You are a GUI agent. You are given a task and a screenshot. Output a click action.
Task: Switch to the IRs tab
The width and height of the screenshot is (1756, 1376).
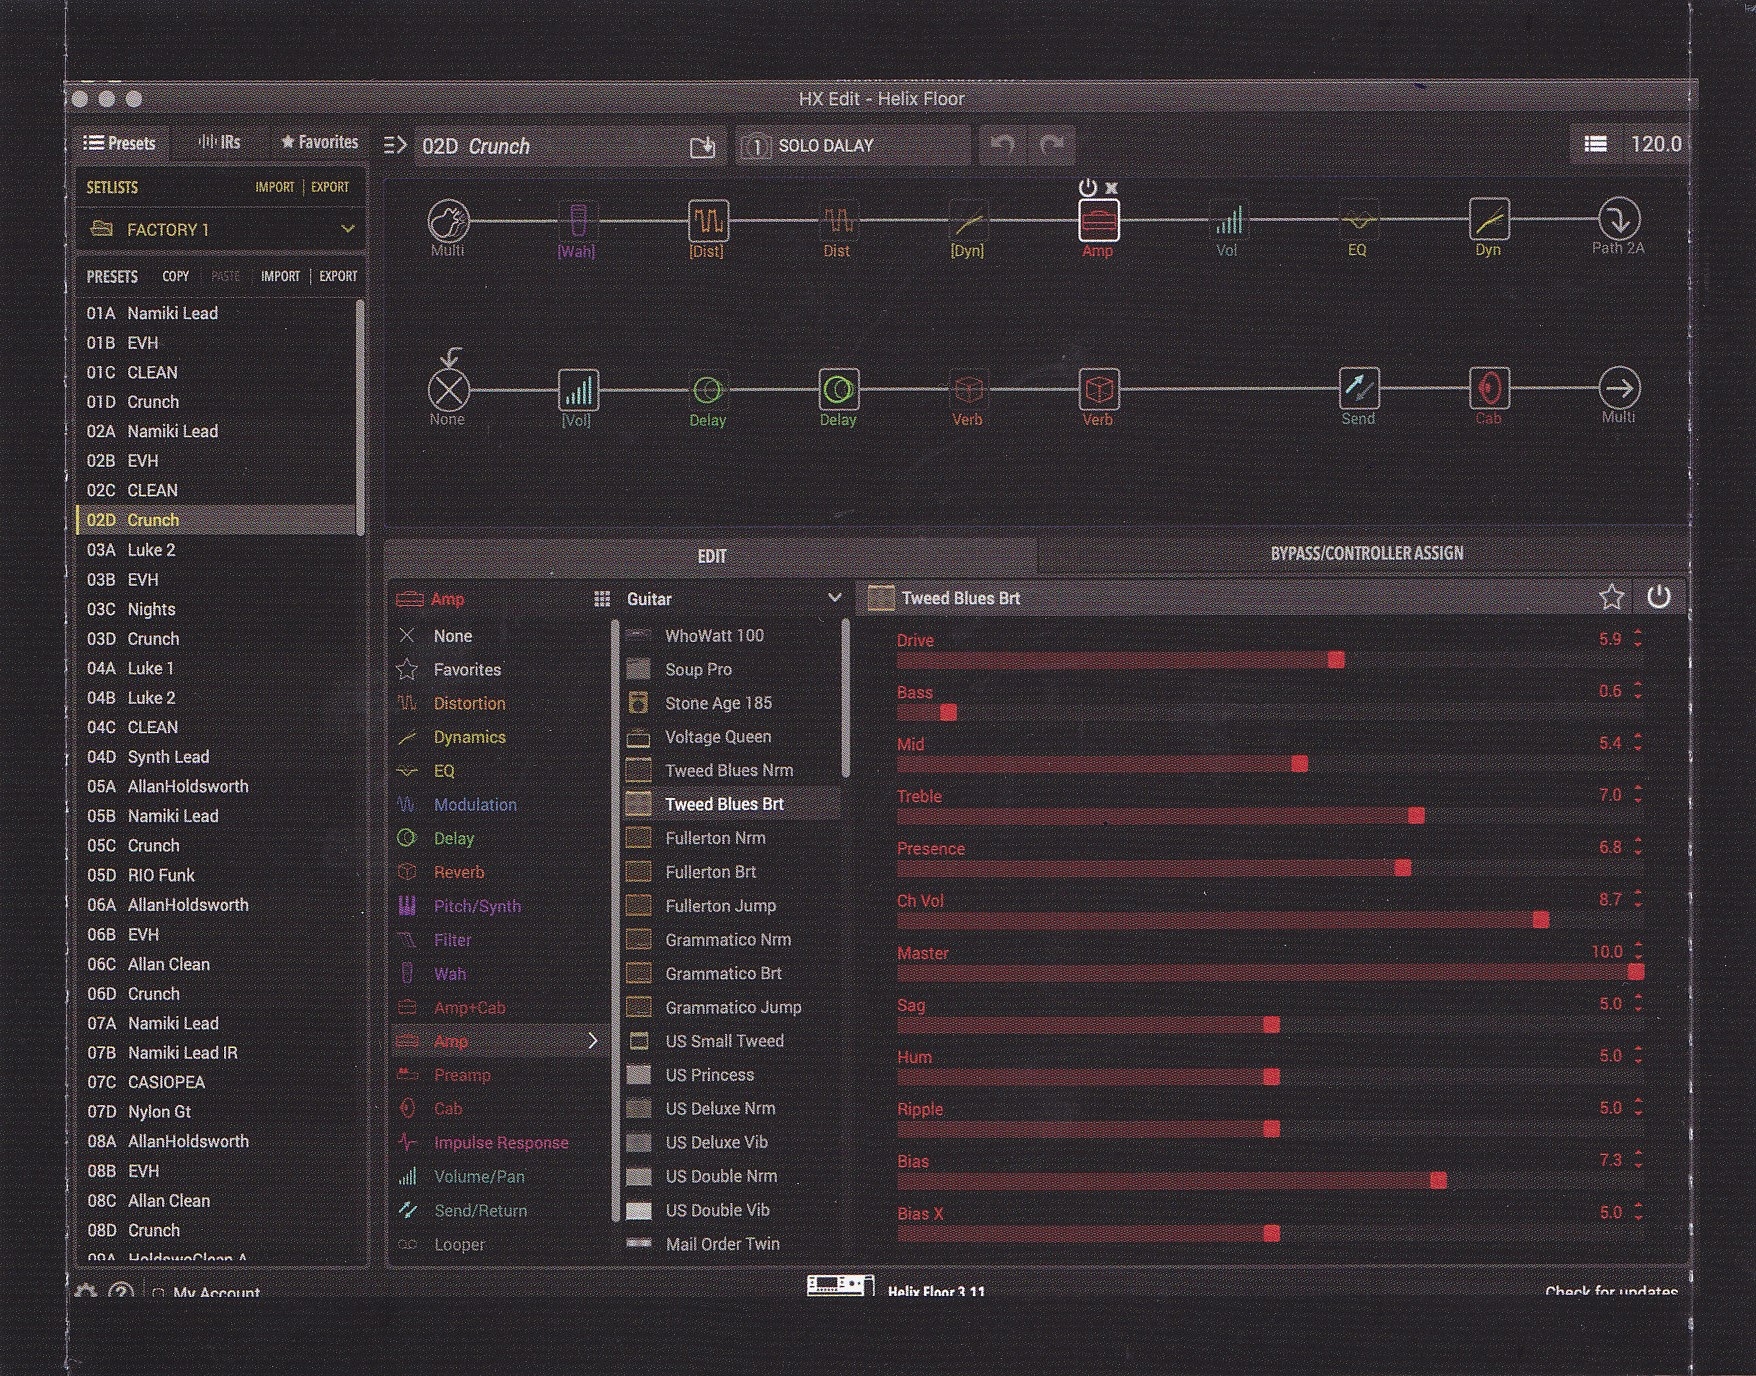[x=220, y=143]
